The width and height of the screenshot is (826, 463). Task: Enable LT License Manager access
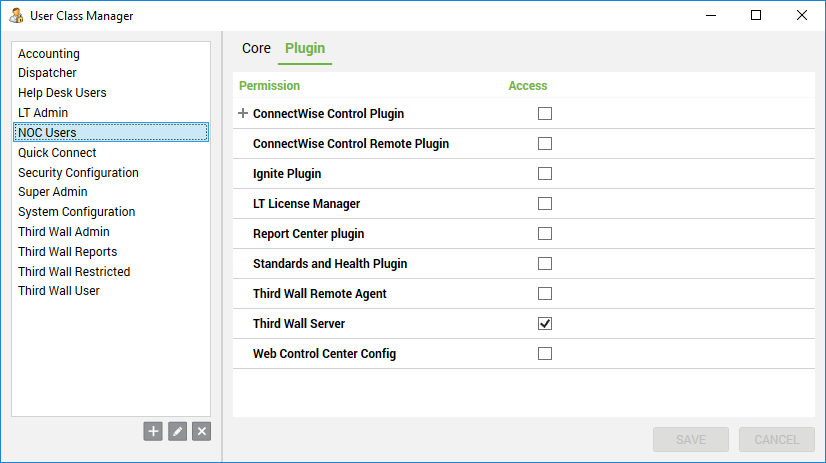[x=545, y=203]
